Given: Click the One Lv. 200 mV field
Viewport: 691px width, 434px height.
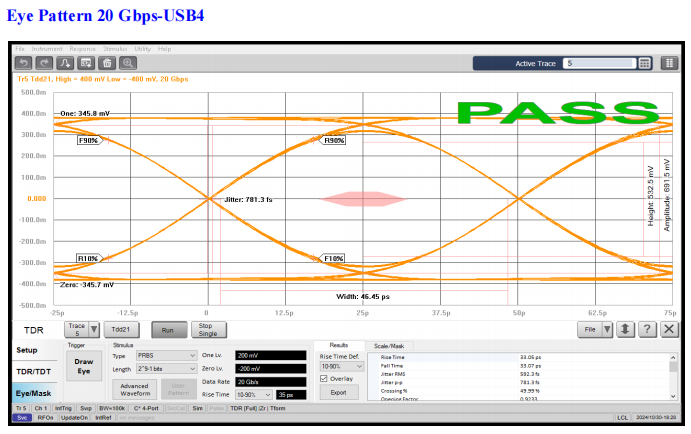Looking at the screenshot, I should tap(271, 356).
